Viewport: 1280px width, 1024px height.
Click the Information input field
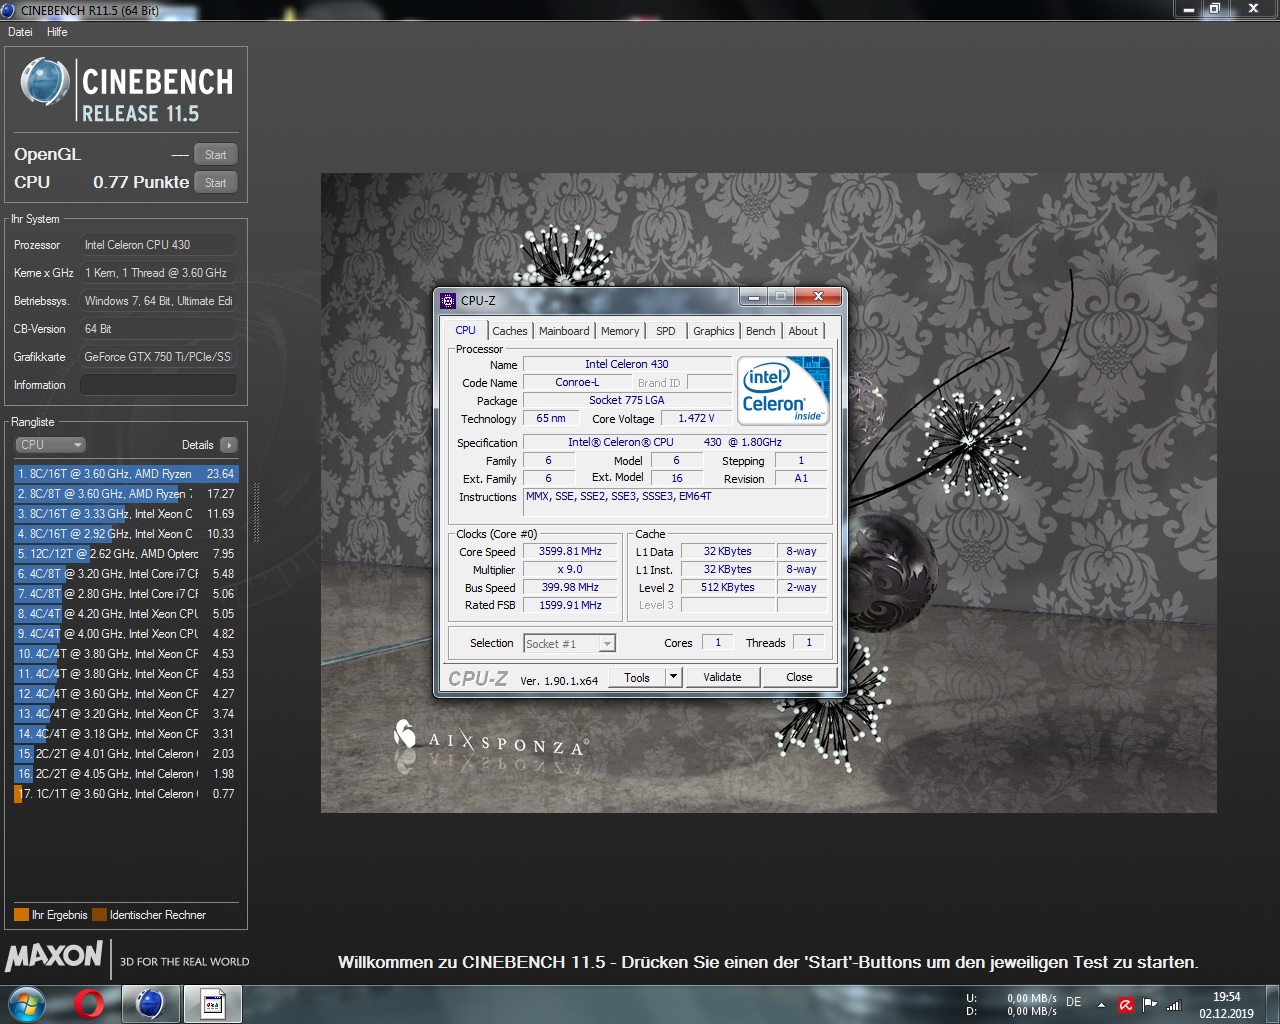(x=158, y=385)
